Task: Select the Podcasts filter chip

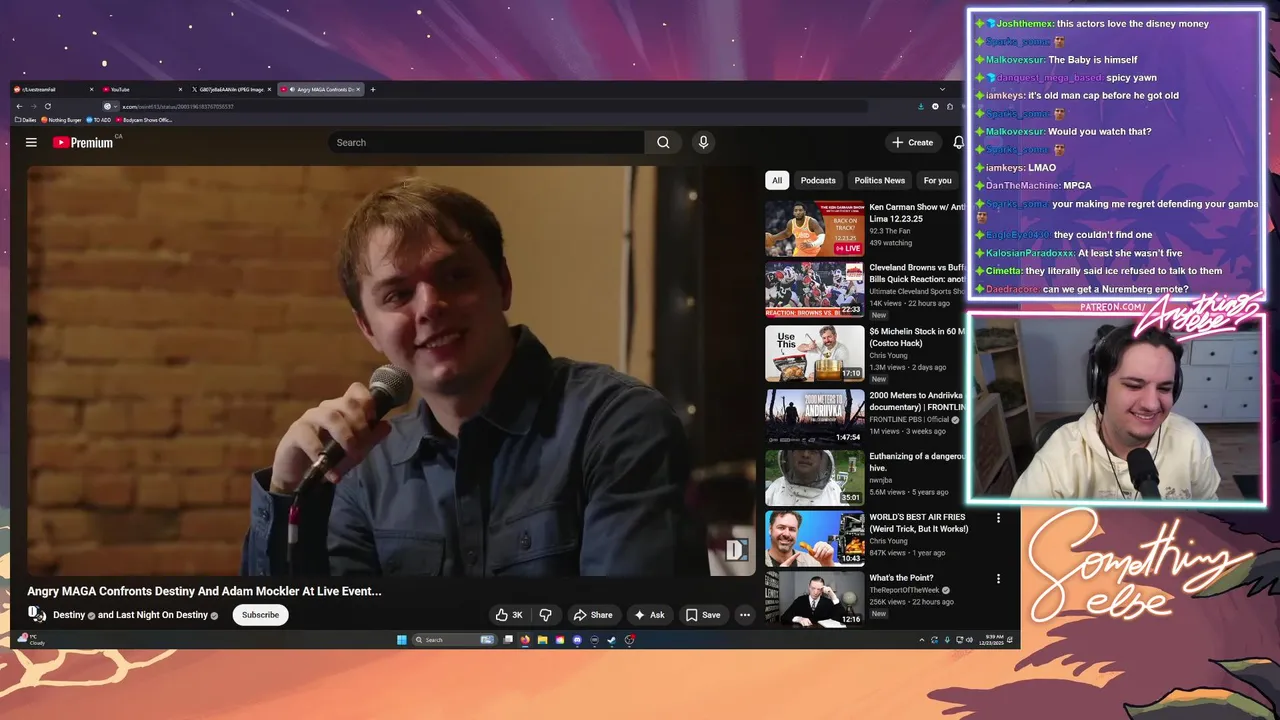Action: (818, 180)
